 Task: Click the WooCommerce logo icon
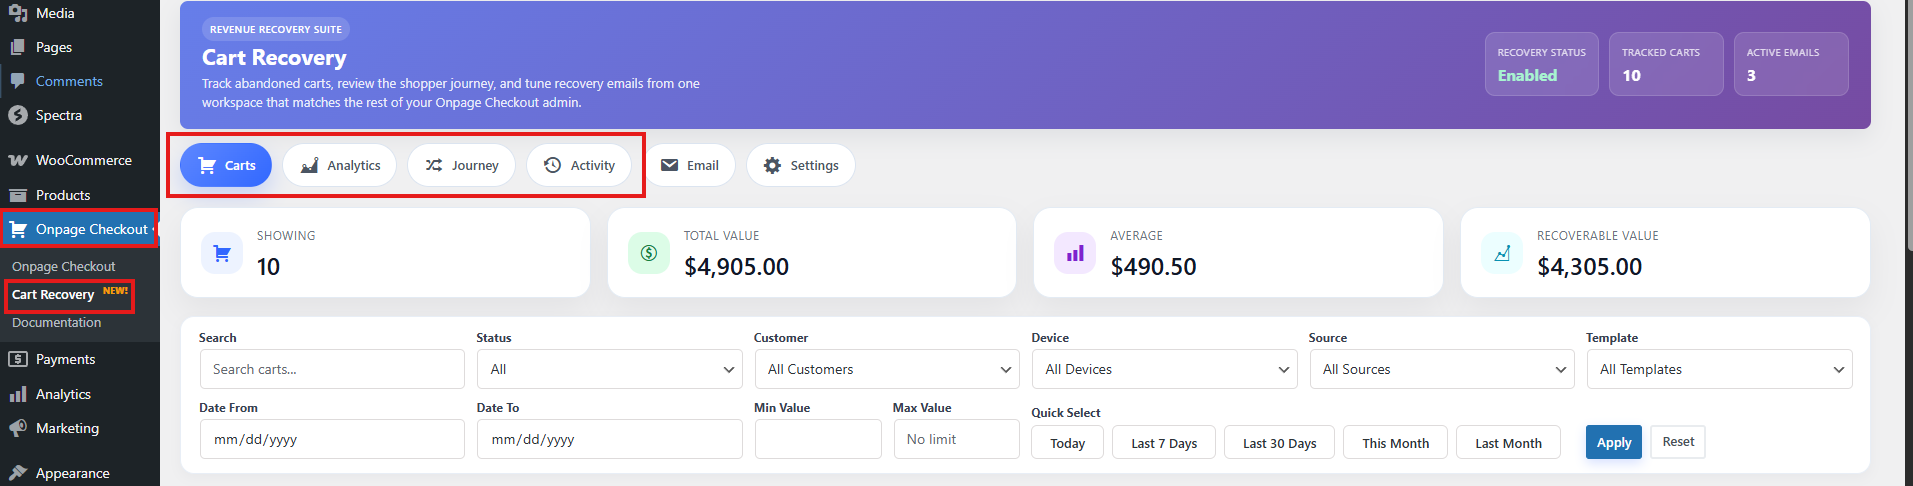click(17, 160)
